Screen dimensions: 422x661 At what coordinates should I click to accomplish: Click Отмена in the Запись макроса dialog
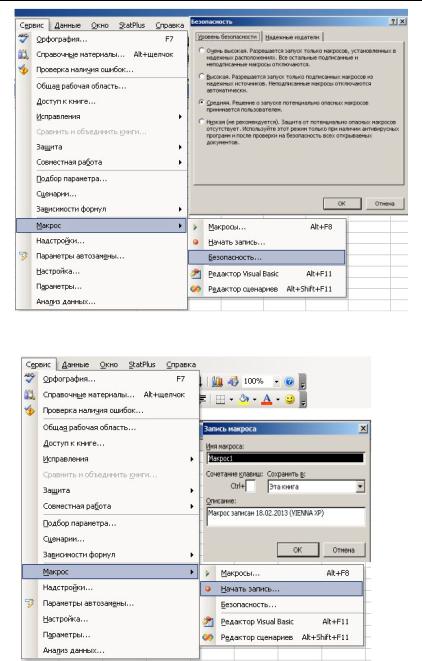pyautogui.click(x=344, y=550)
